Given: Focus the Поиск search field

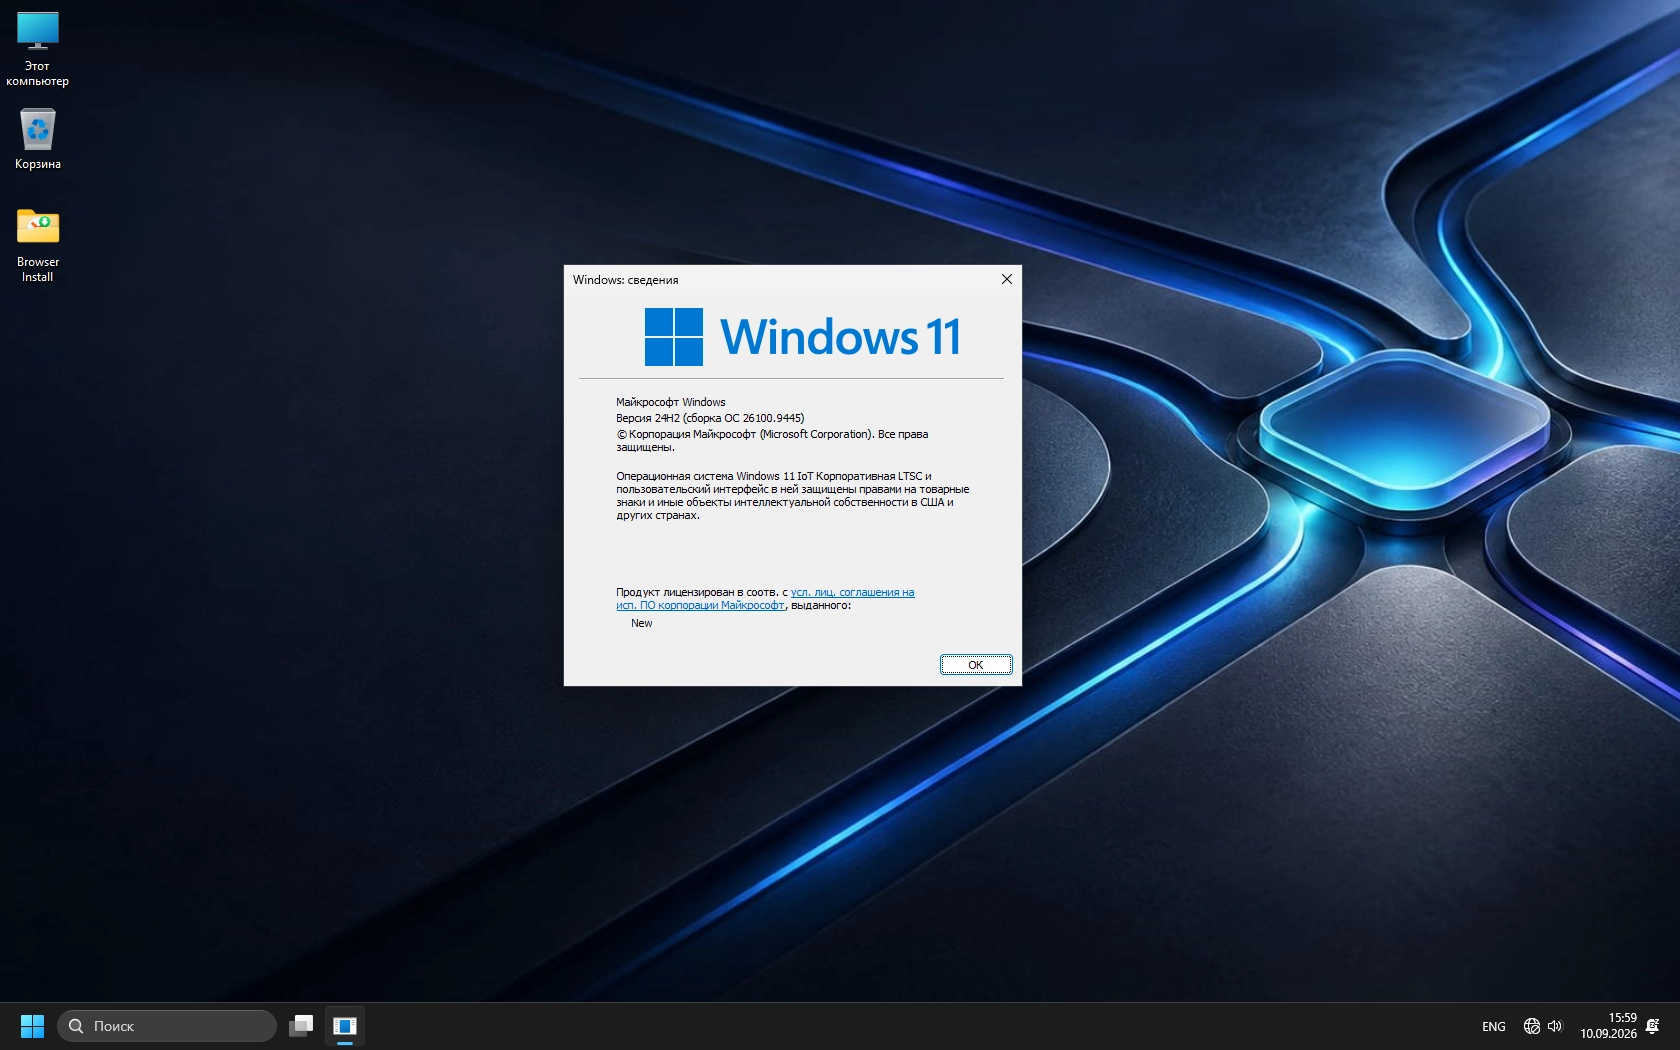Looking at the screenshot, I should 167,1026.
